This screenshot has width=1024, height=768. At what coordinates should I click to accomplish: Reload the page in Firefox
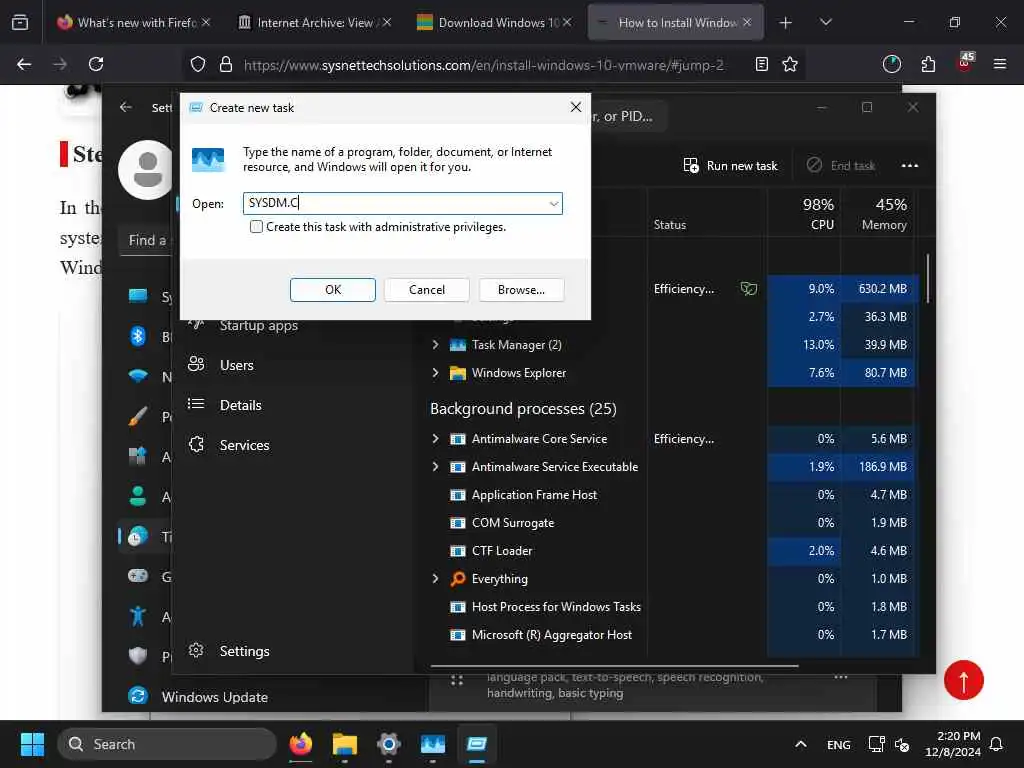[x=96, y=64]
